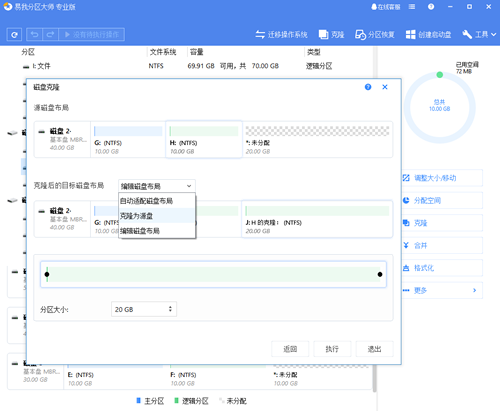Select E: (NTFS) partition at bottom
Viewport: 500px width, 411px height.
click(115, 377)
